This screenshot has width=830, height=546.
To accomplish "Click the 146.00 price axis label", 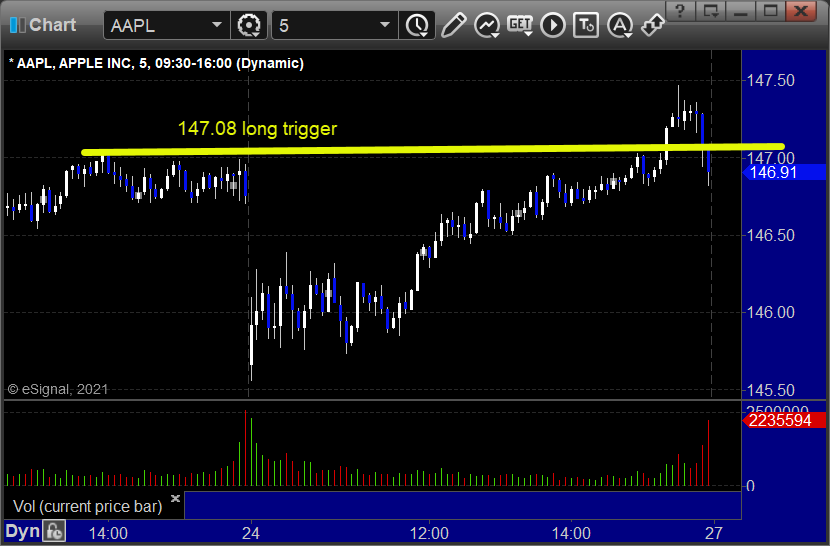I will point(771,312).
